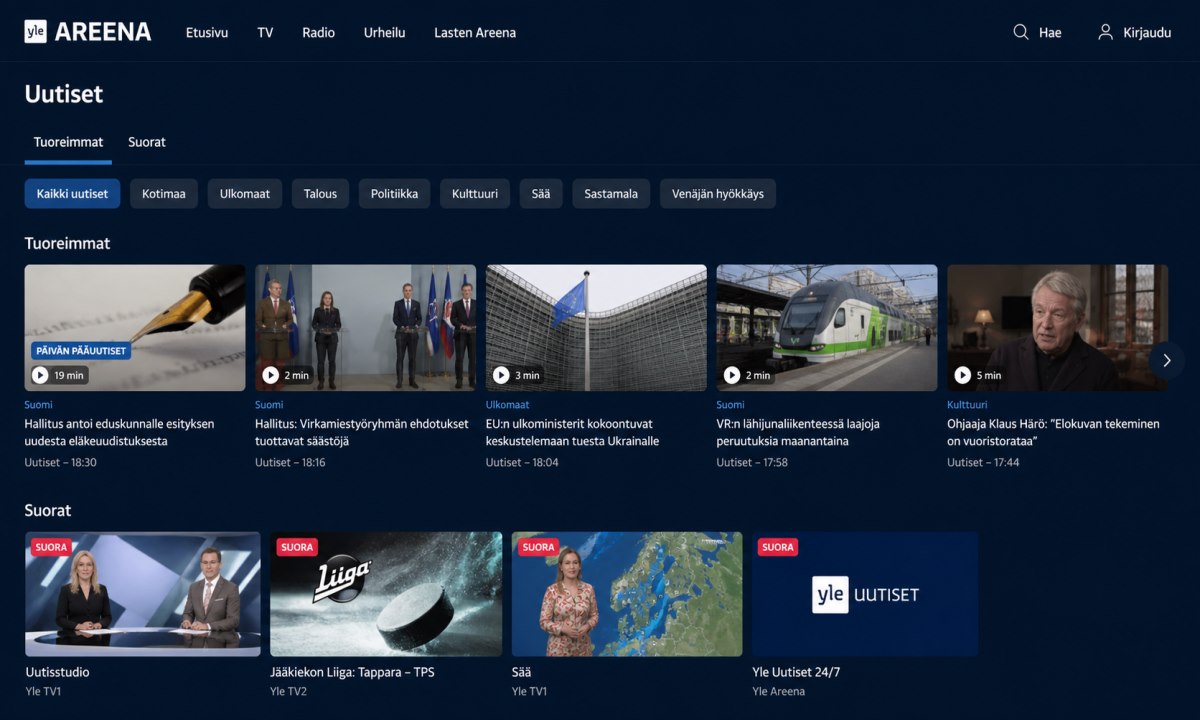Open Etusivu in top navigation

(x=207, y=32)
